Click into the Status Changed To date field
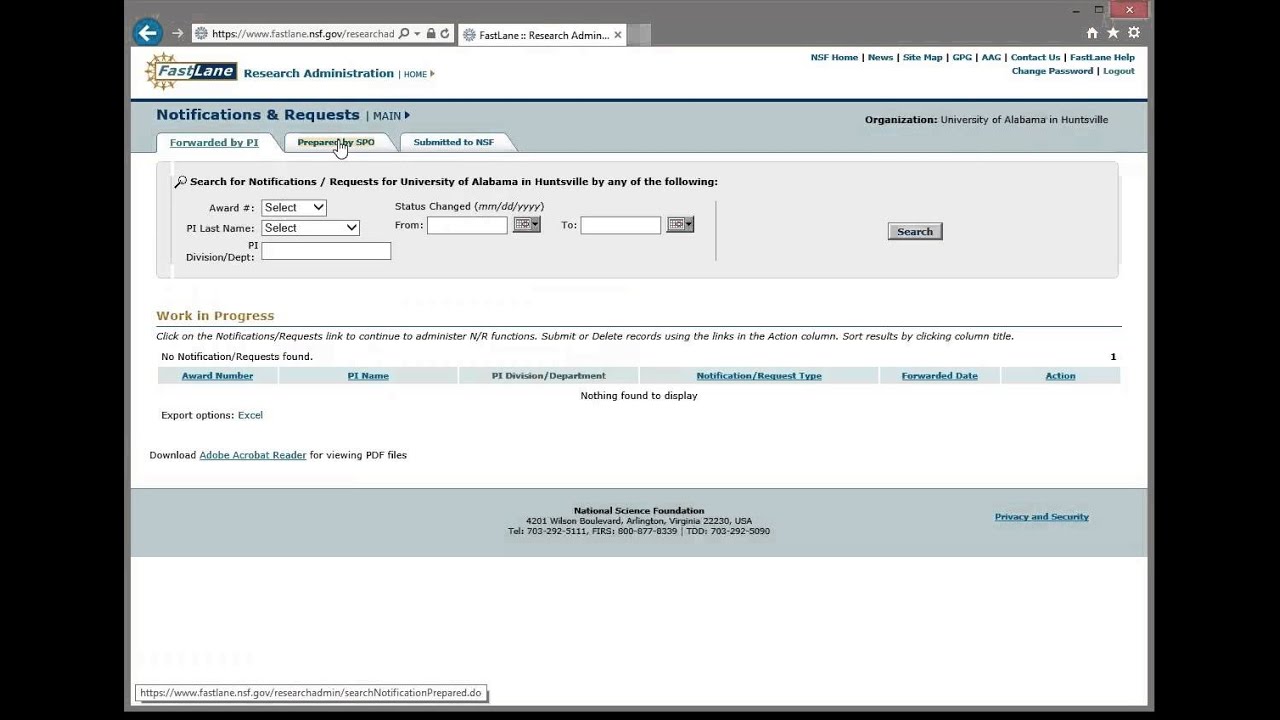Screen dimensions: 1280x720 pyautogui.click(x=621, y=225)
